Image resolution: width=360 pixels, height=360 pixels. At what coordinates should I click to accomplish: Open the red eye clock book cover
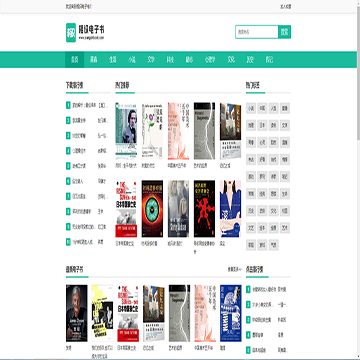click(x=152, y=209)
